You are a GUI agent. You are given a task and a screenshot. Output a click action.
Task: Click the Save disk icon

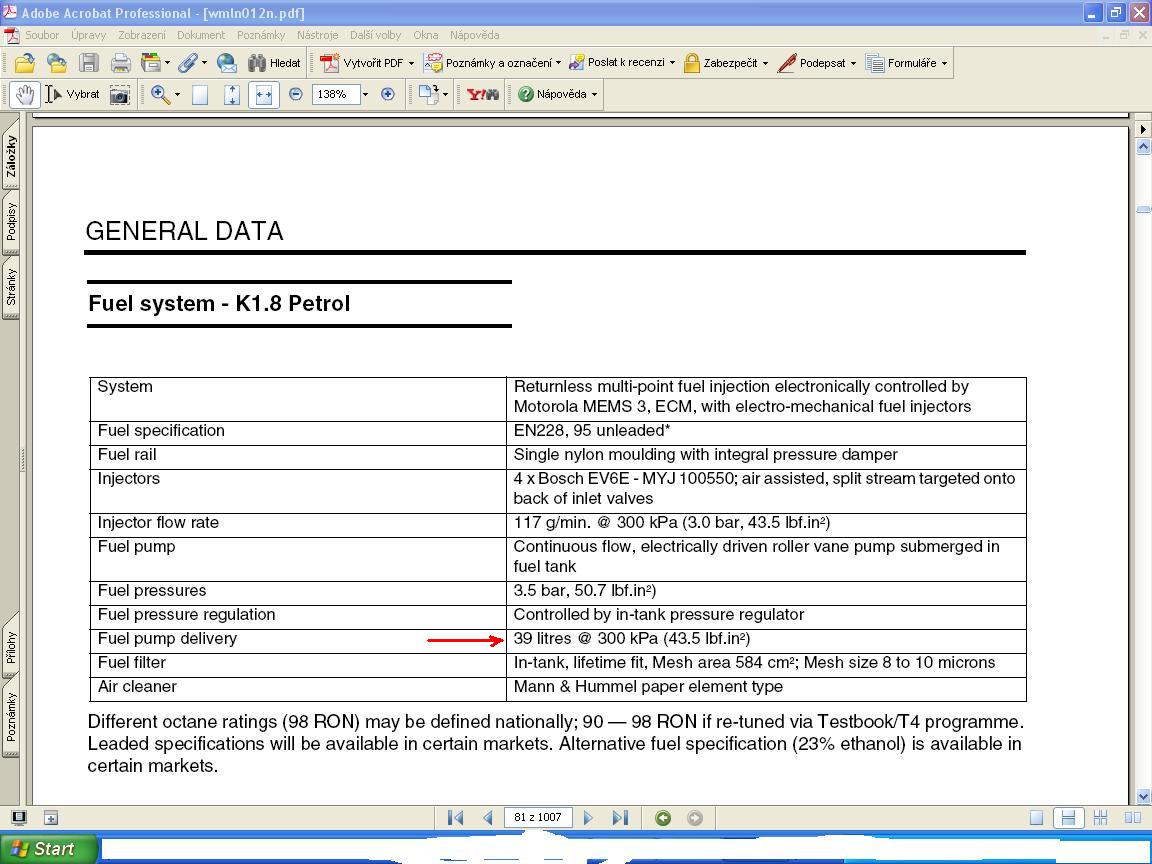89,63
